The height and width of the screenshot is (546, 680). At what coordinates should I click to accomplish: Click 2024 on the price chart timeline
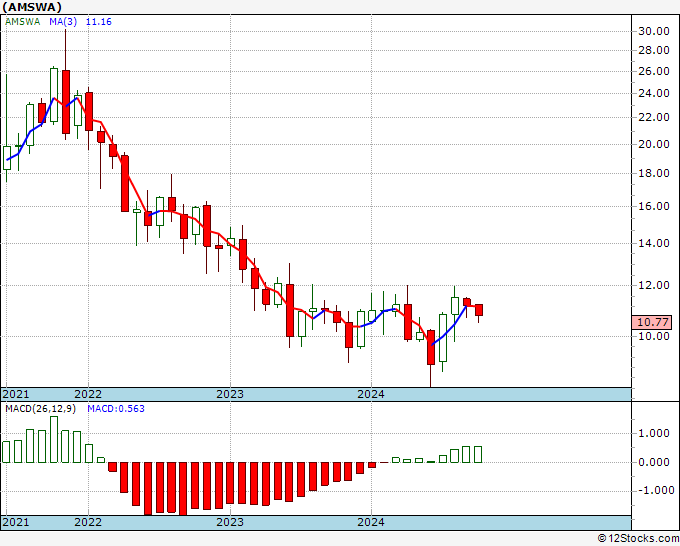tap(371, 394)
